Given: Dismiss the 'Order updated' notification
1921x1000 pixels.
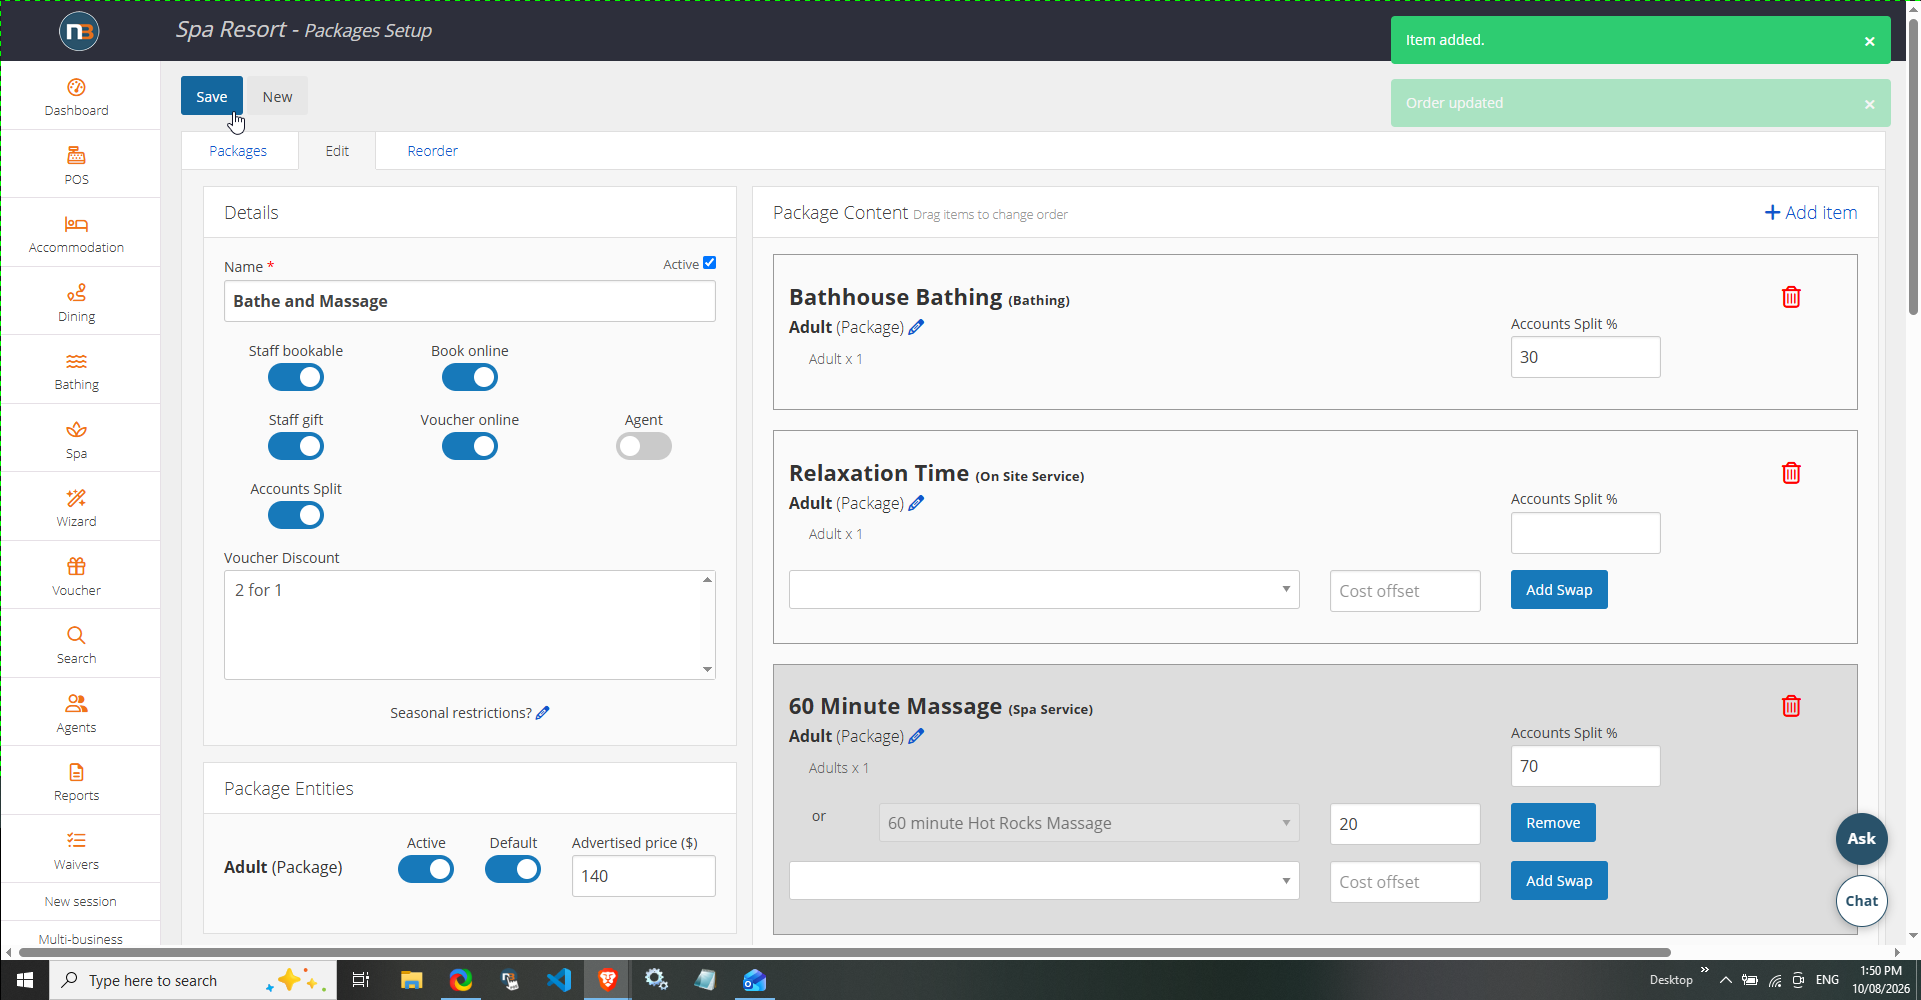Looking at the screenshot, I should point(1869,104).
